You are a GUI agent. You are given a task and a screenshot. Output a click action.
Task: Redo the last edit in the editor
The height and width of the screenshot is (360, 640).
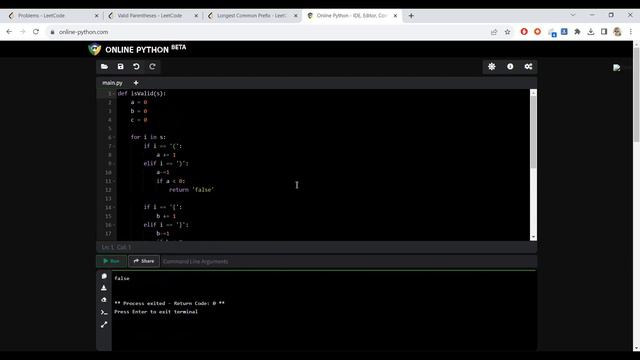click(x=152, y=67)
